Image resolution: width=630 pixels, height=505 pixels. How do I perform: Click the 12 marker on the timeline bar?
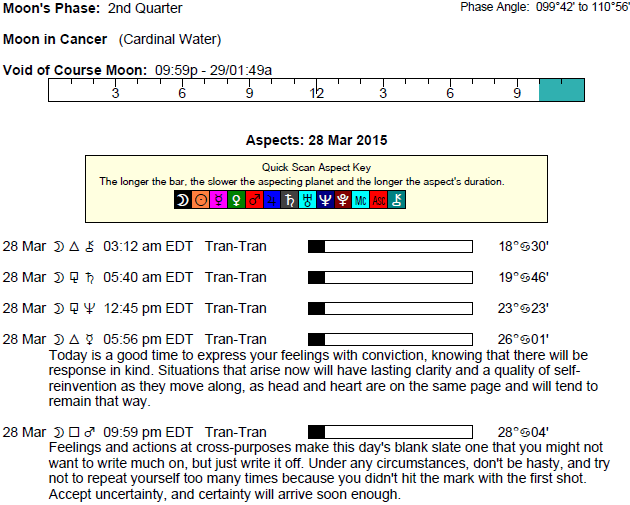point(316,92)
